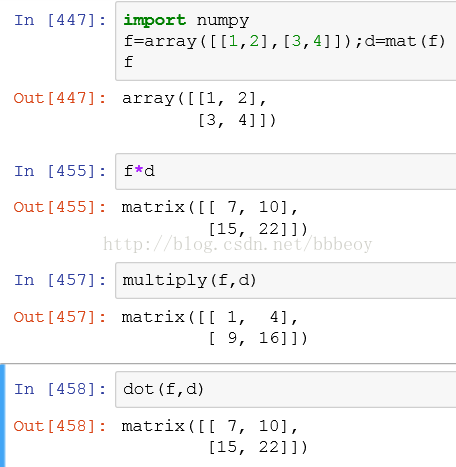Click the output line with 9, 16

click(258, 338)
